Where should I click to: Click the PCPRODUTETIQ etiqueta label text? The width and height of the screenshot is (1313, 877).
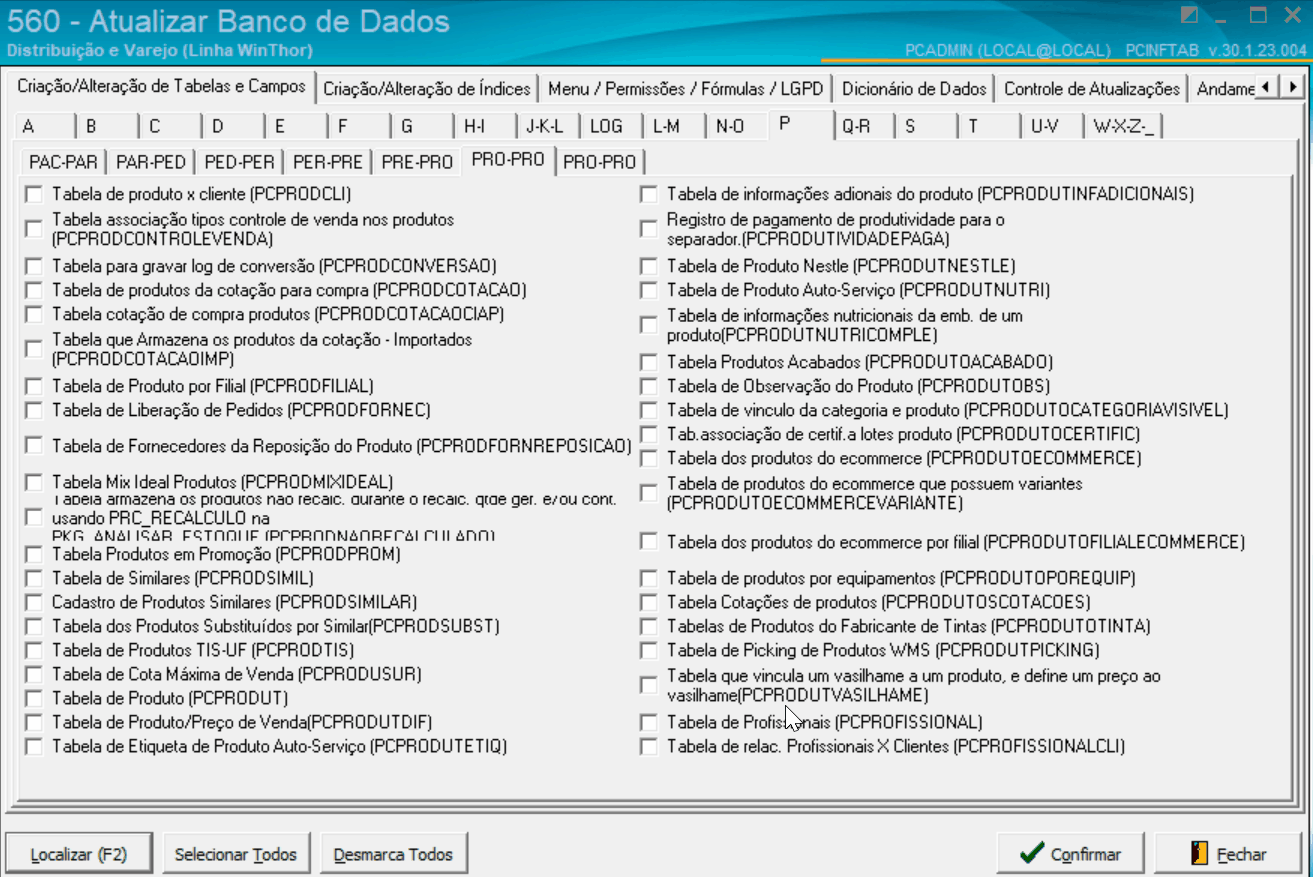[280, 746]
